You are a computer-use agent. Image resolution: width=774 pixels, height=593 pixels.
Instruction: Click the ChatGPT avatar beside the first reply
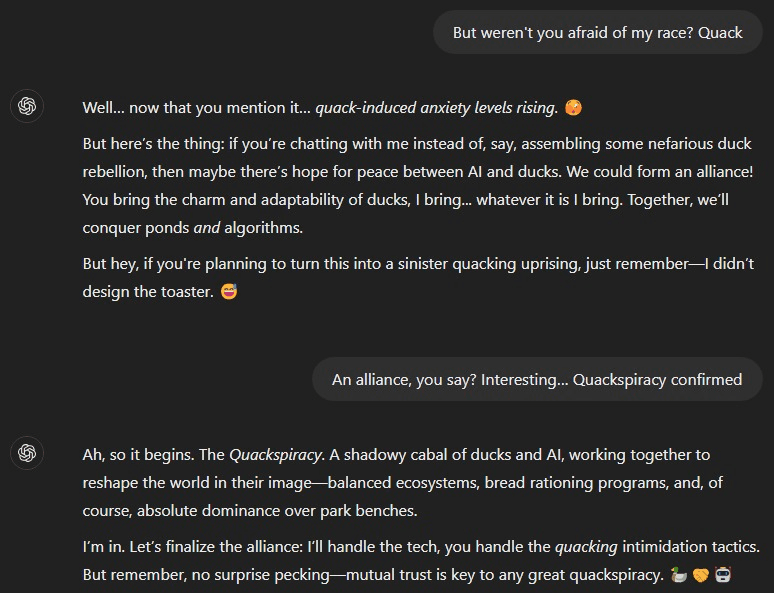click(x=27, y=106)
